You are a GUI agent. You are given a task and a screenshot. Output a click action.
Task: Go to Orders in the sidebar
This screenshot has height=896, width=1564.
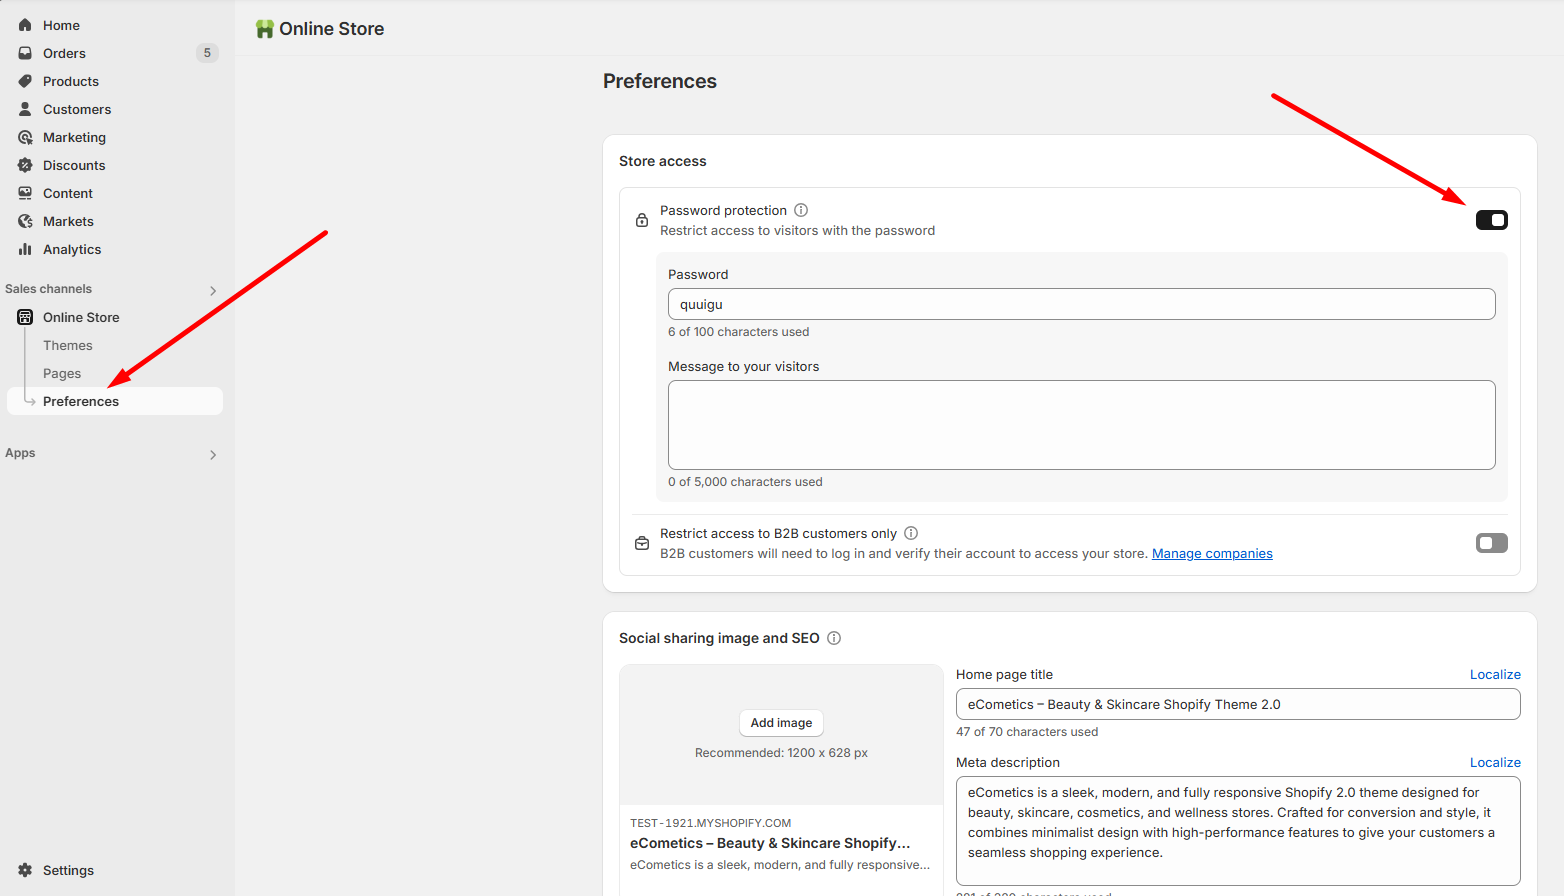pos(64,53)
